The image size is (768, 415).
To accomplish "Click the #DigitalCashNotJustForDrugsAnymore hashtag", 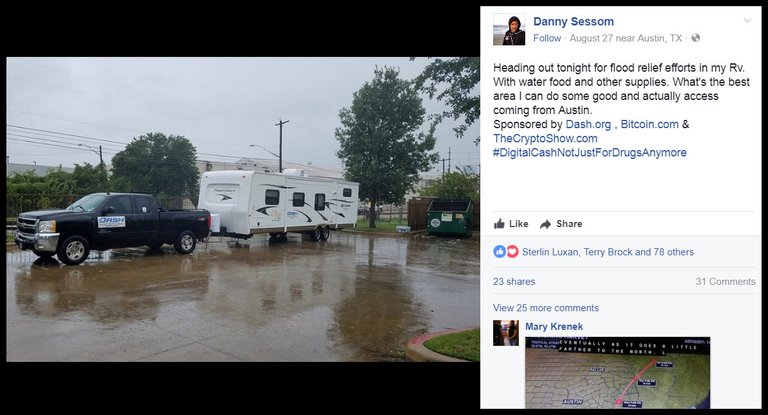I will click(590, 152).
